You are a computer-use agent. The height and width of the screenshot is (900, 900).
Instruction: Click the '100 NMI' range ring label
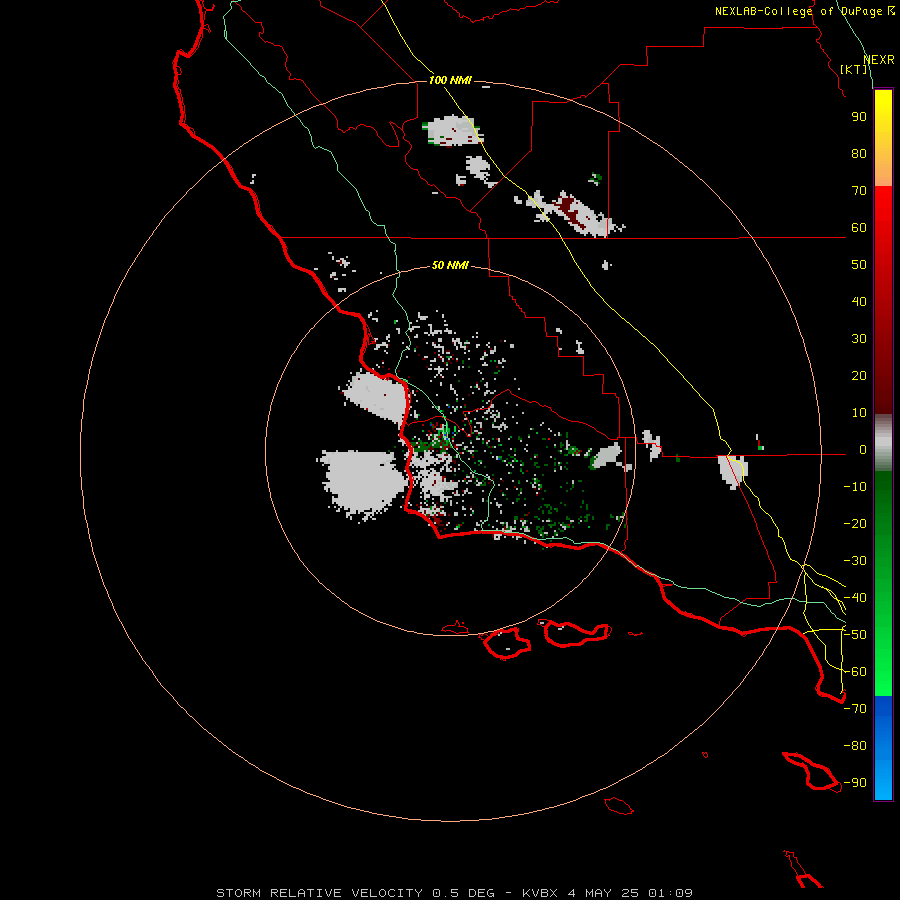(450, 80)
